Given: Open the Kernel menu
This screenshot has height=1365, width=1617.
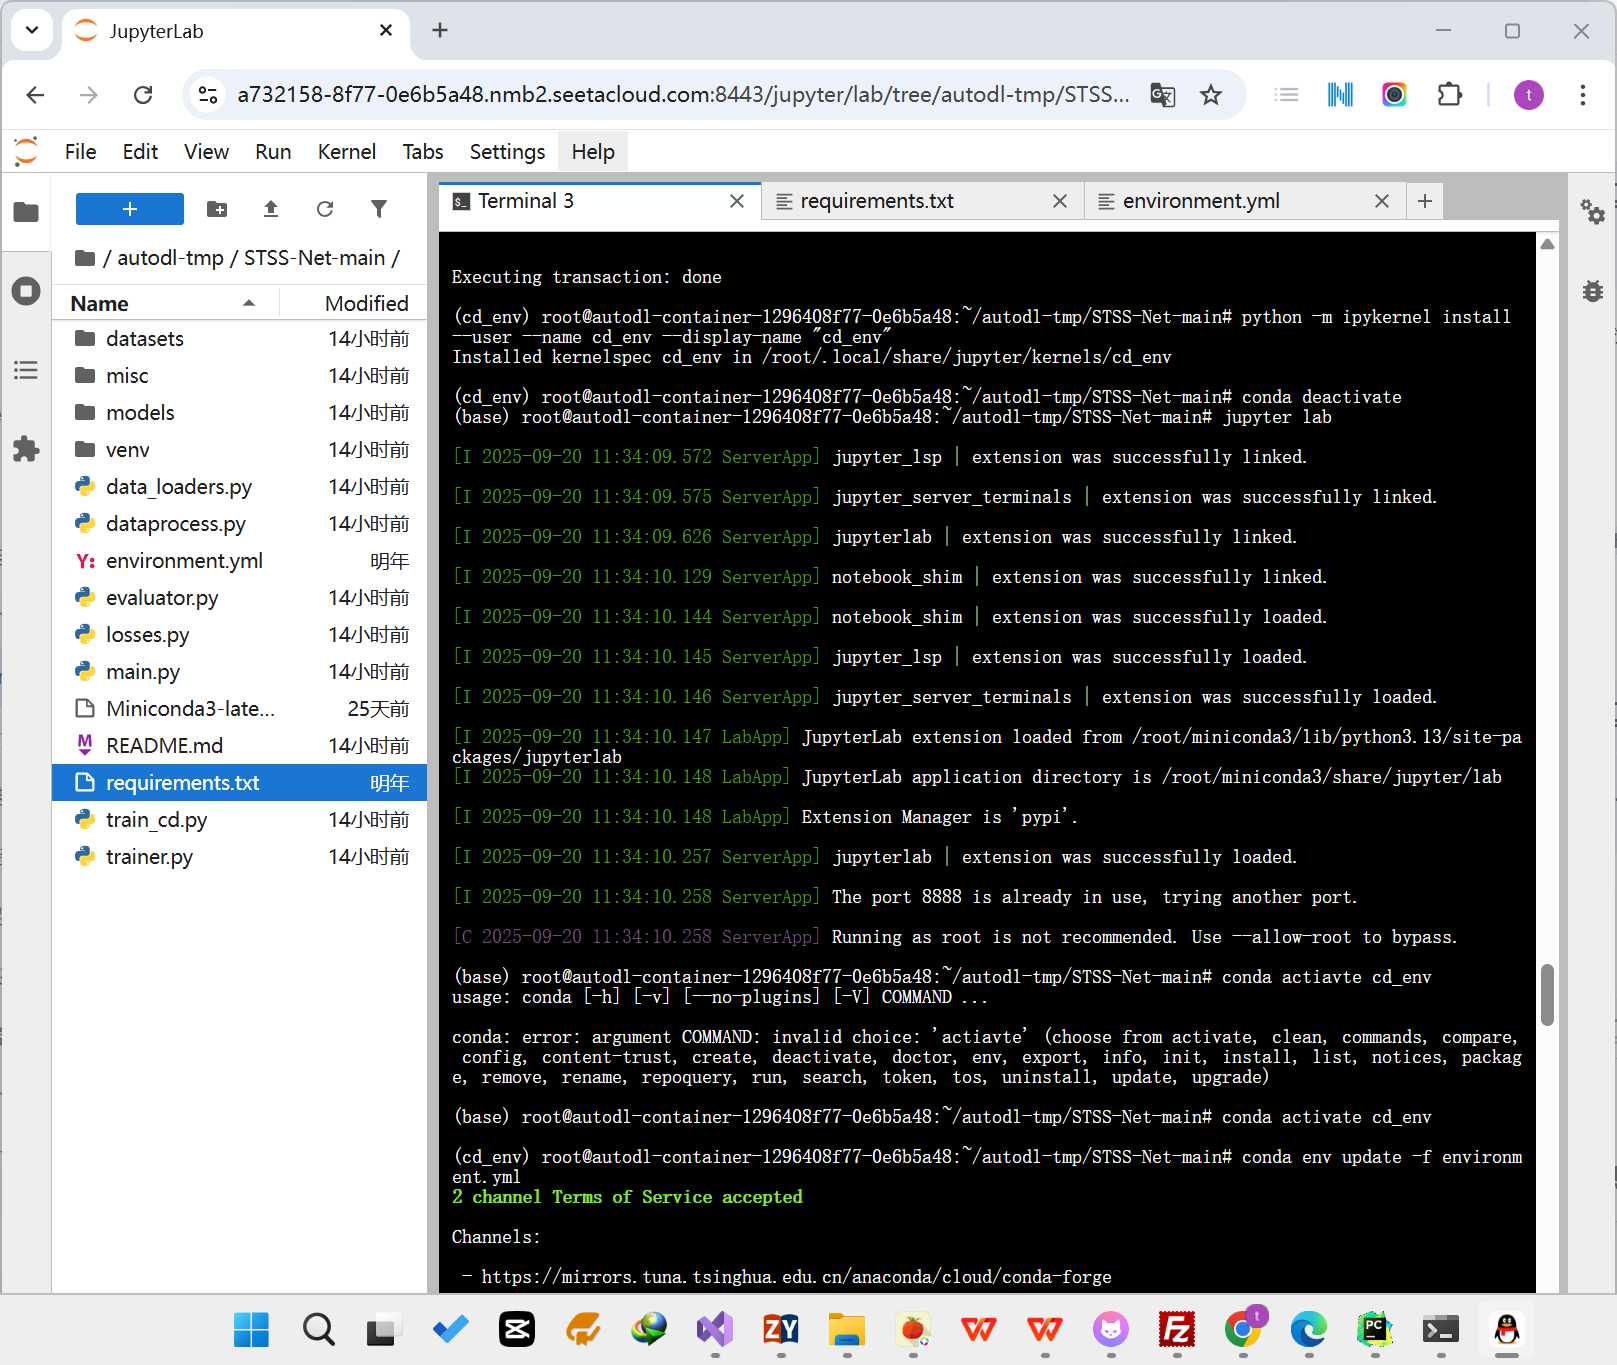Looking at the screenshot, I should (x=346, y=151).
